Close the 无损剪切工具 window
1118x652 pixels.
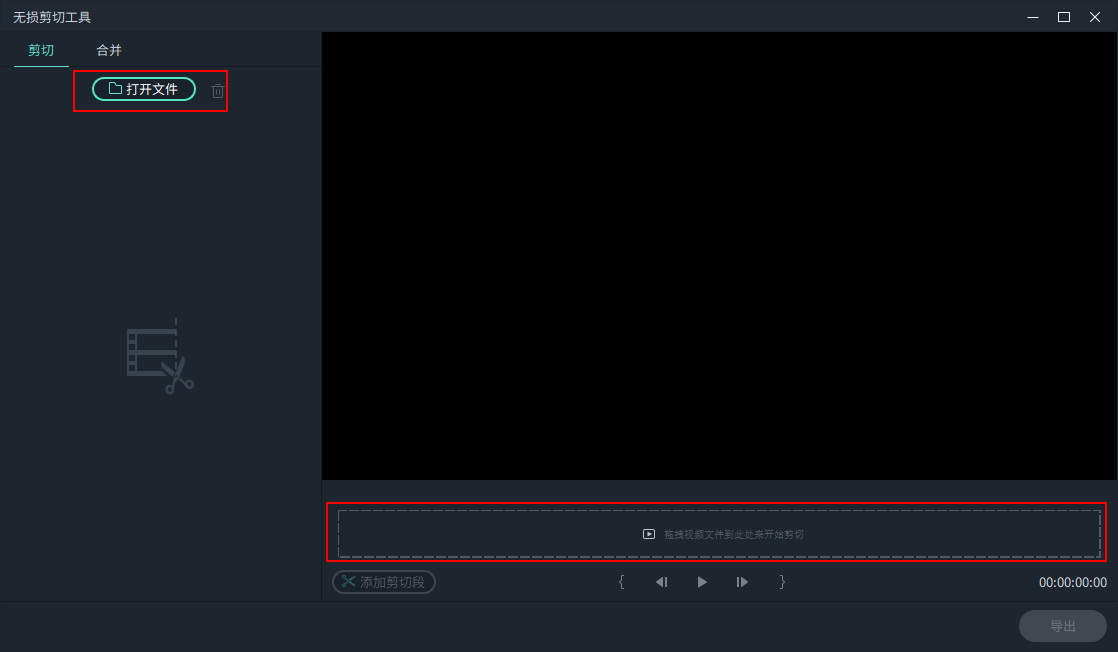(x=1095, y=17)
